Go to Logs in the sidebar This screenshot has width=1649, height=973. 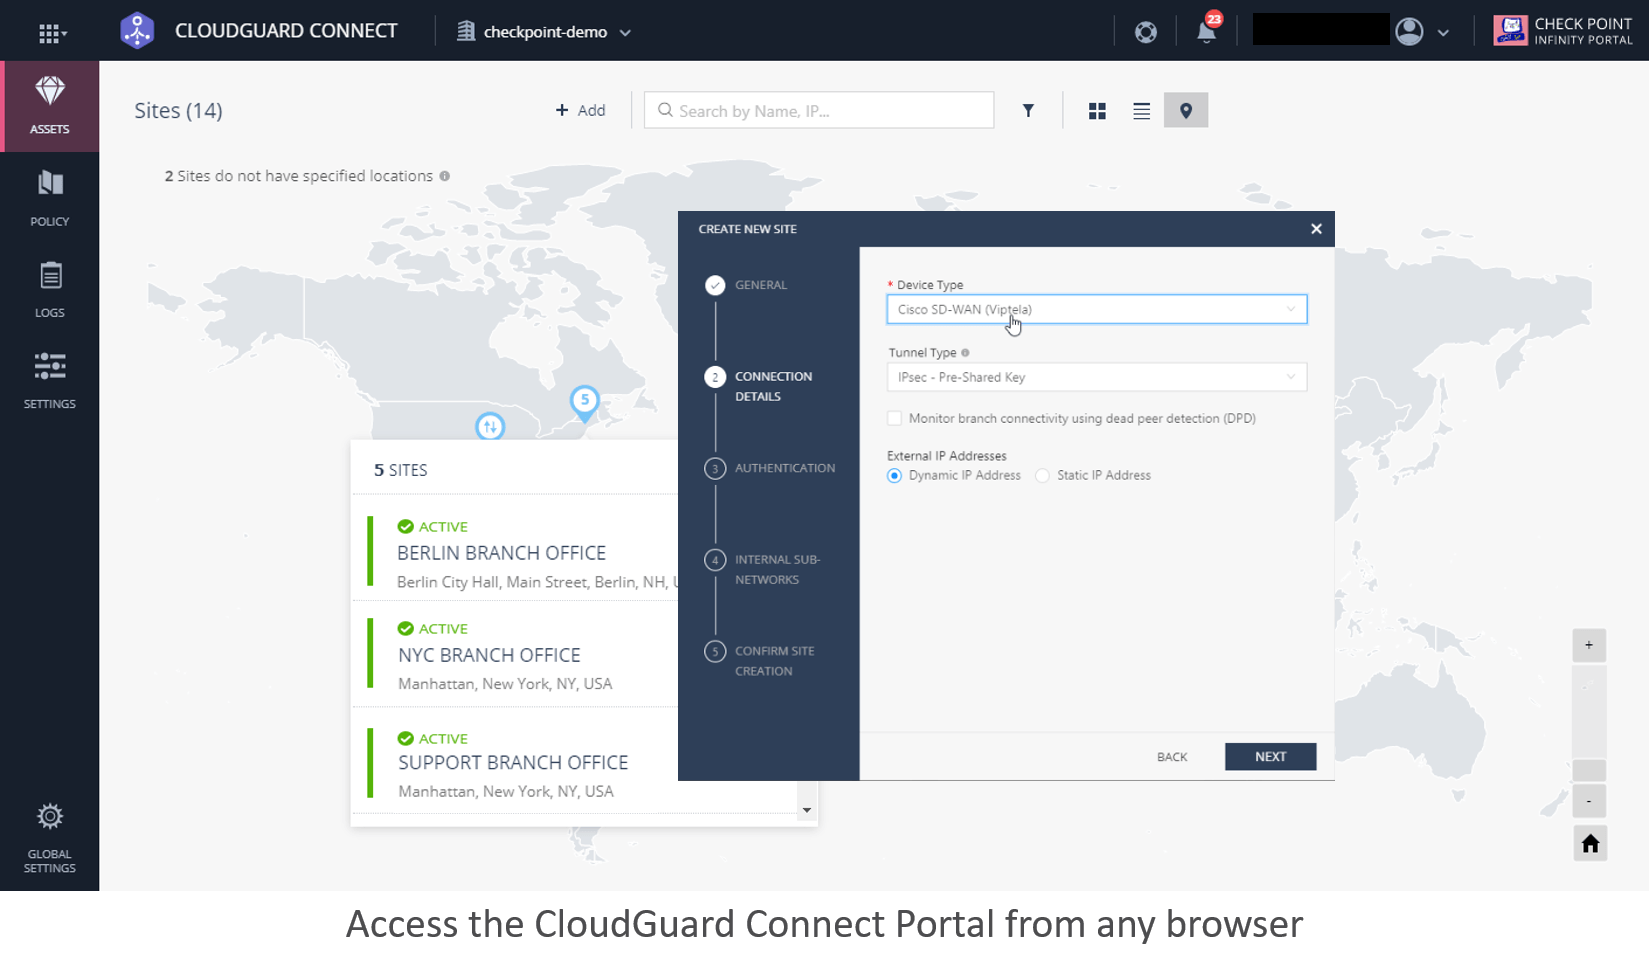pyautogui.click(x=50, y=289)
